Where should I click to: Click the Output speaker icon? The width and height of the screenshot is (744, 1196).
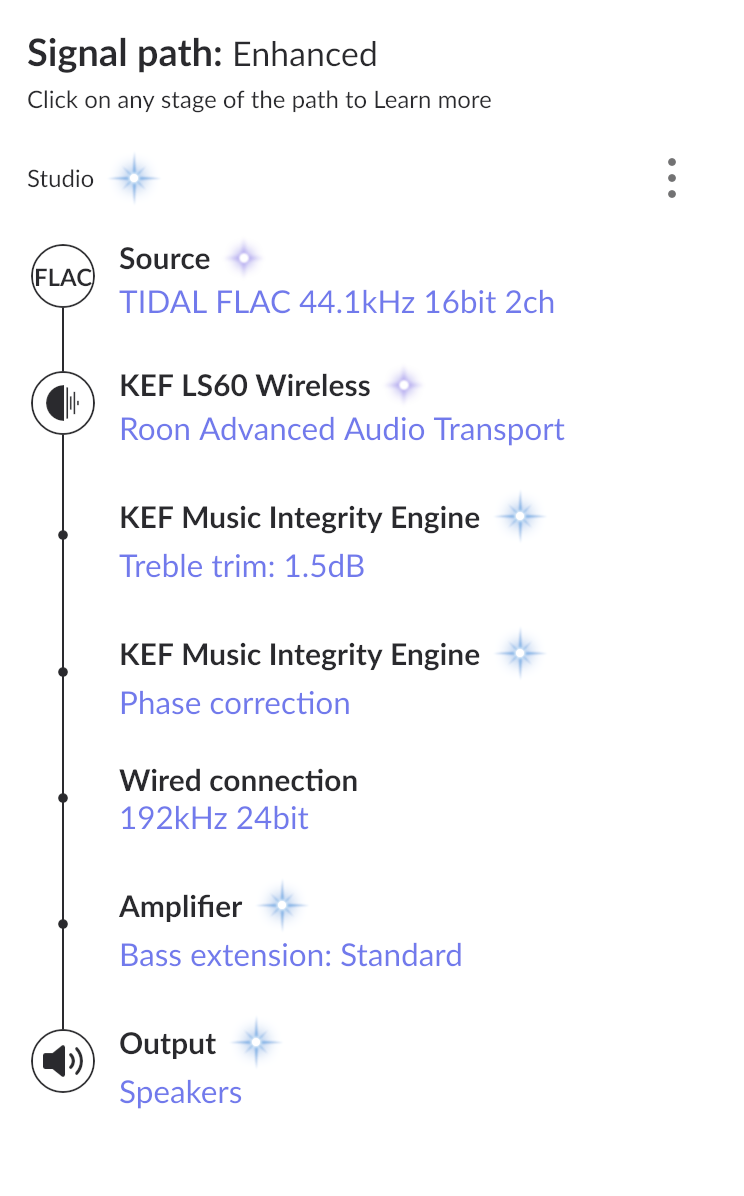(x=63, y=1060)
